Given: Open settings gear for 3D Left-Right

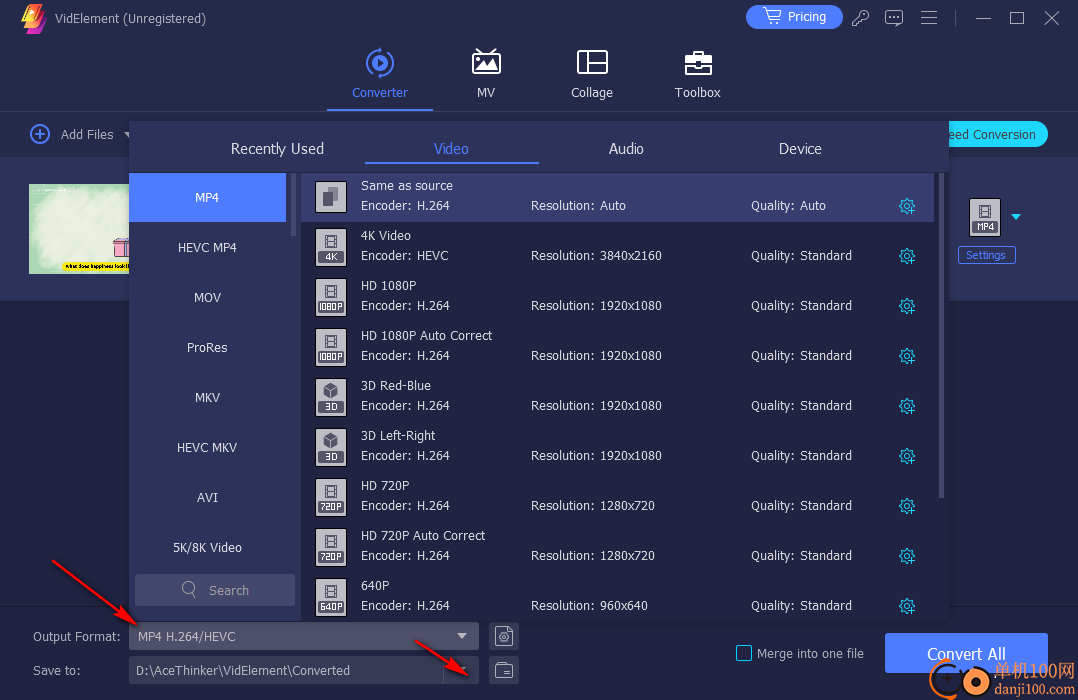Looking at the screenshot, I should (907, 456).
